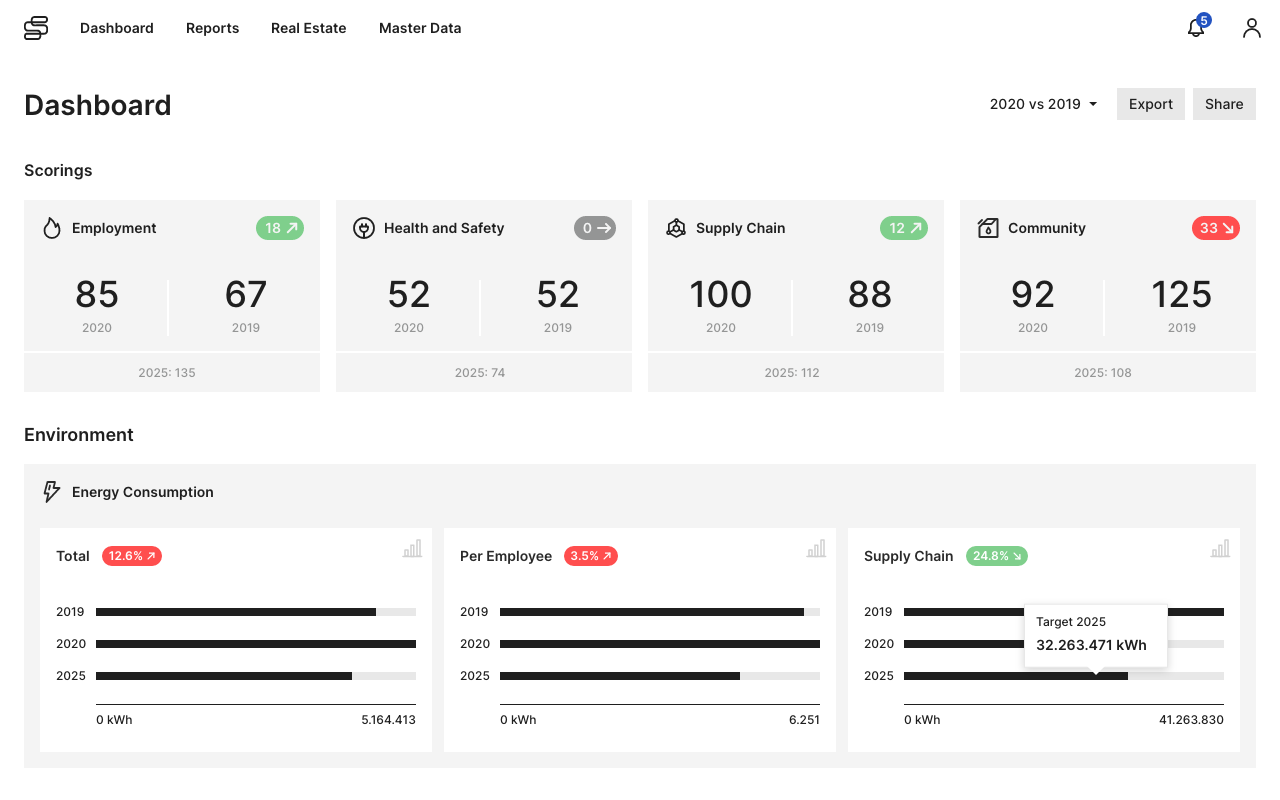Click the Community 2019 score 125
This screenshot has width=1280, height=800.
[x=1182, y=295]
